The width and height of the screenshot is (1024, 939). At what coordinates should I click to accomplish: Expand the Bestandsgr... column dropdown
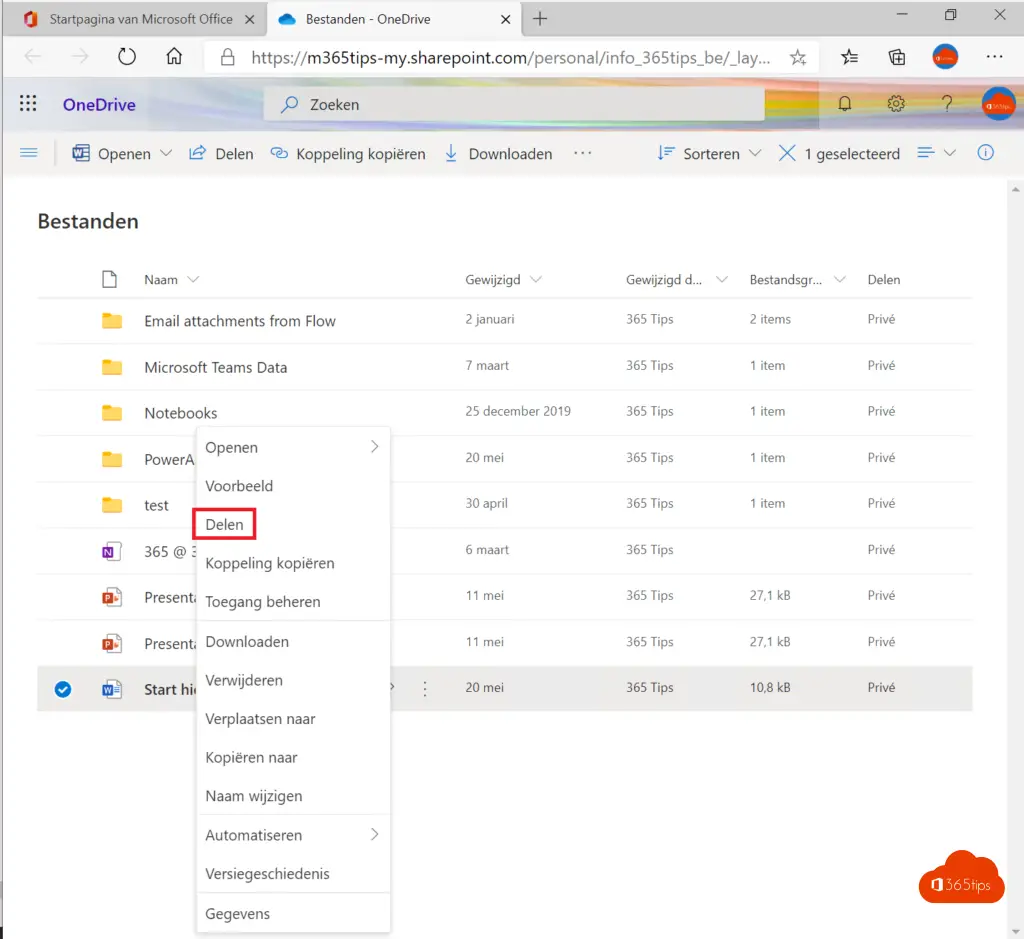coord(840,279)
